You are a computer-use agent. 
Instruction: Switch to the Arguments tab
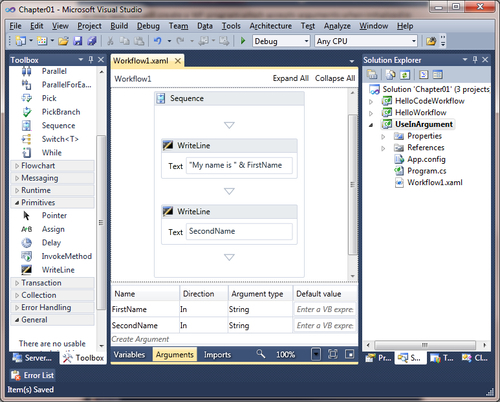tap(175, 354)
